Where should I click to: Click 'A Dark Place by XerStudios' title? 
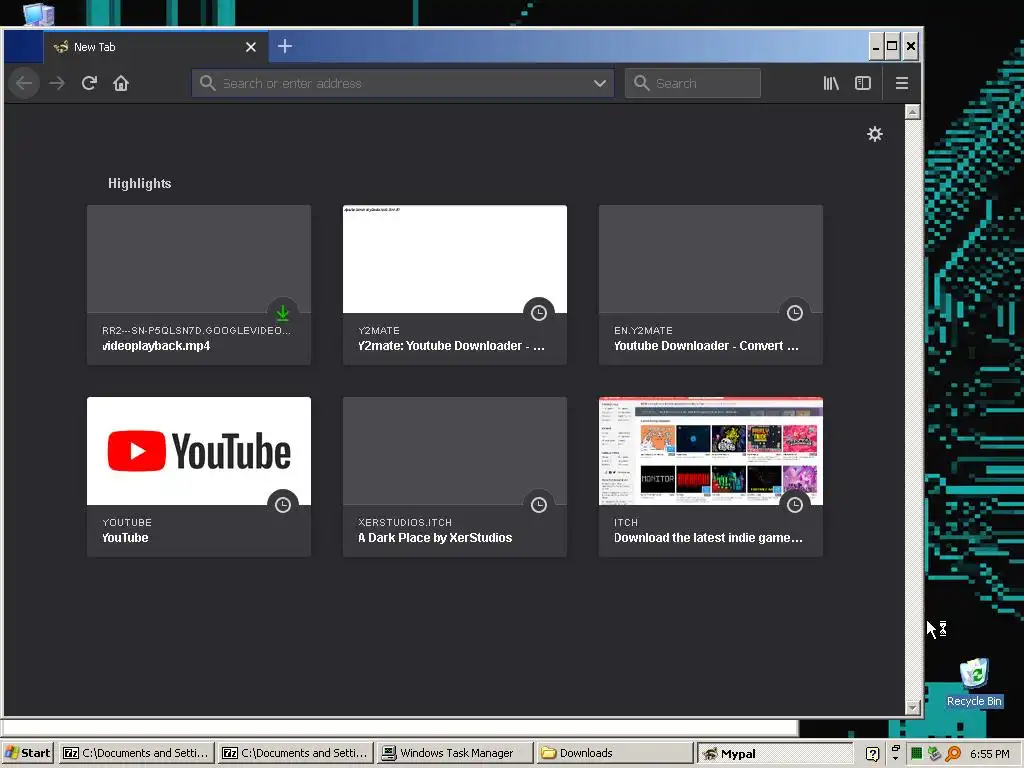435,538
